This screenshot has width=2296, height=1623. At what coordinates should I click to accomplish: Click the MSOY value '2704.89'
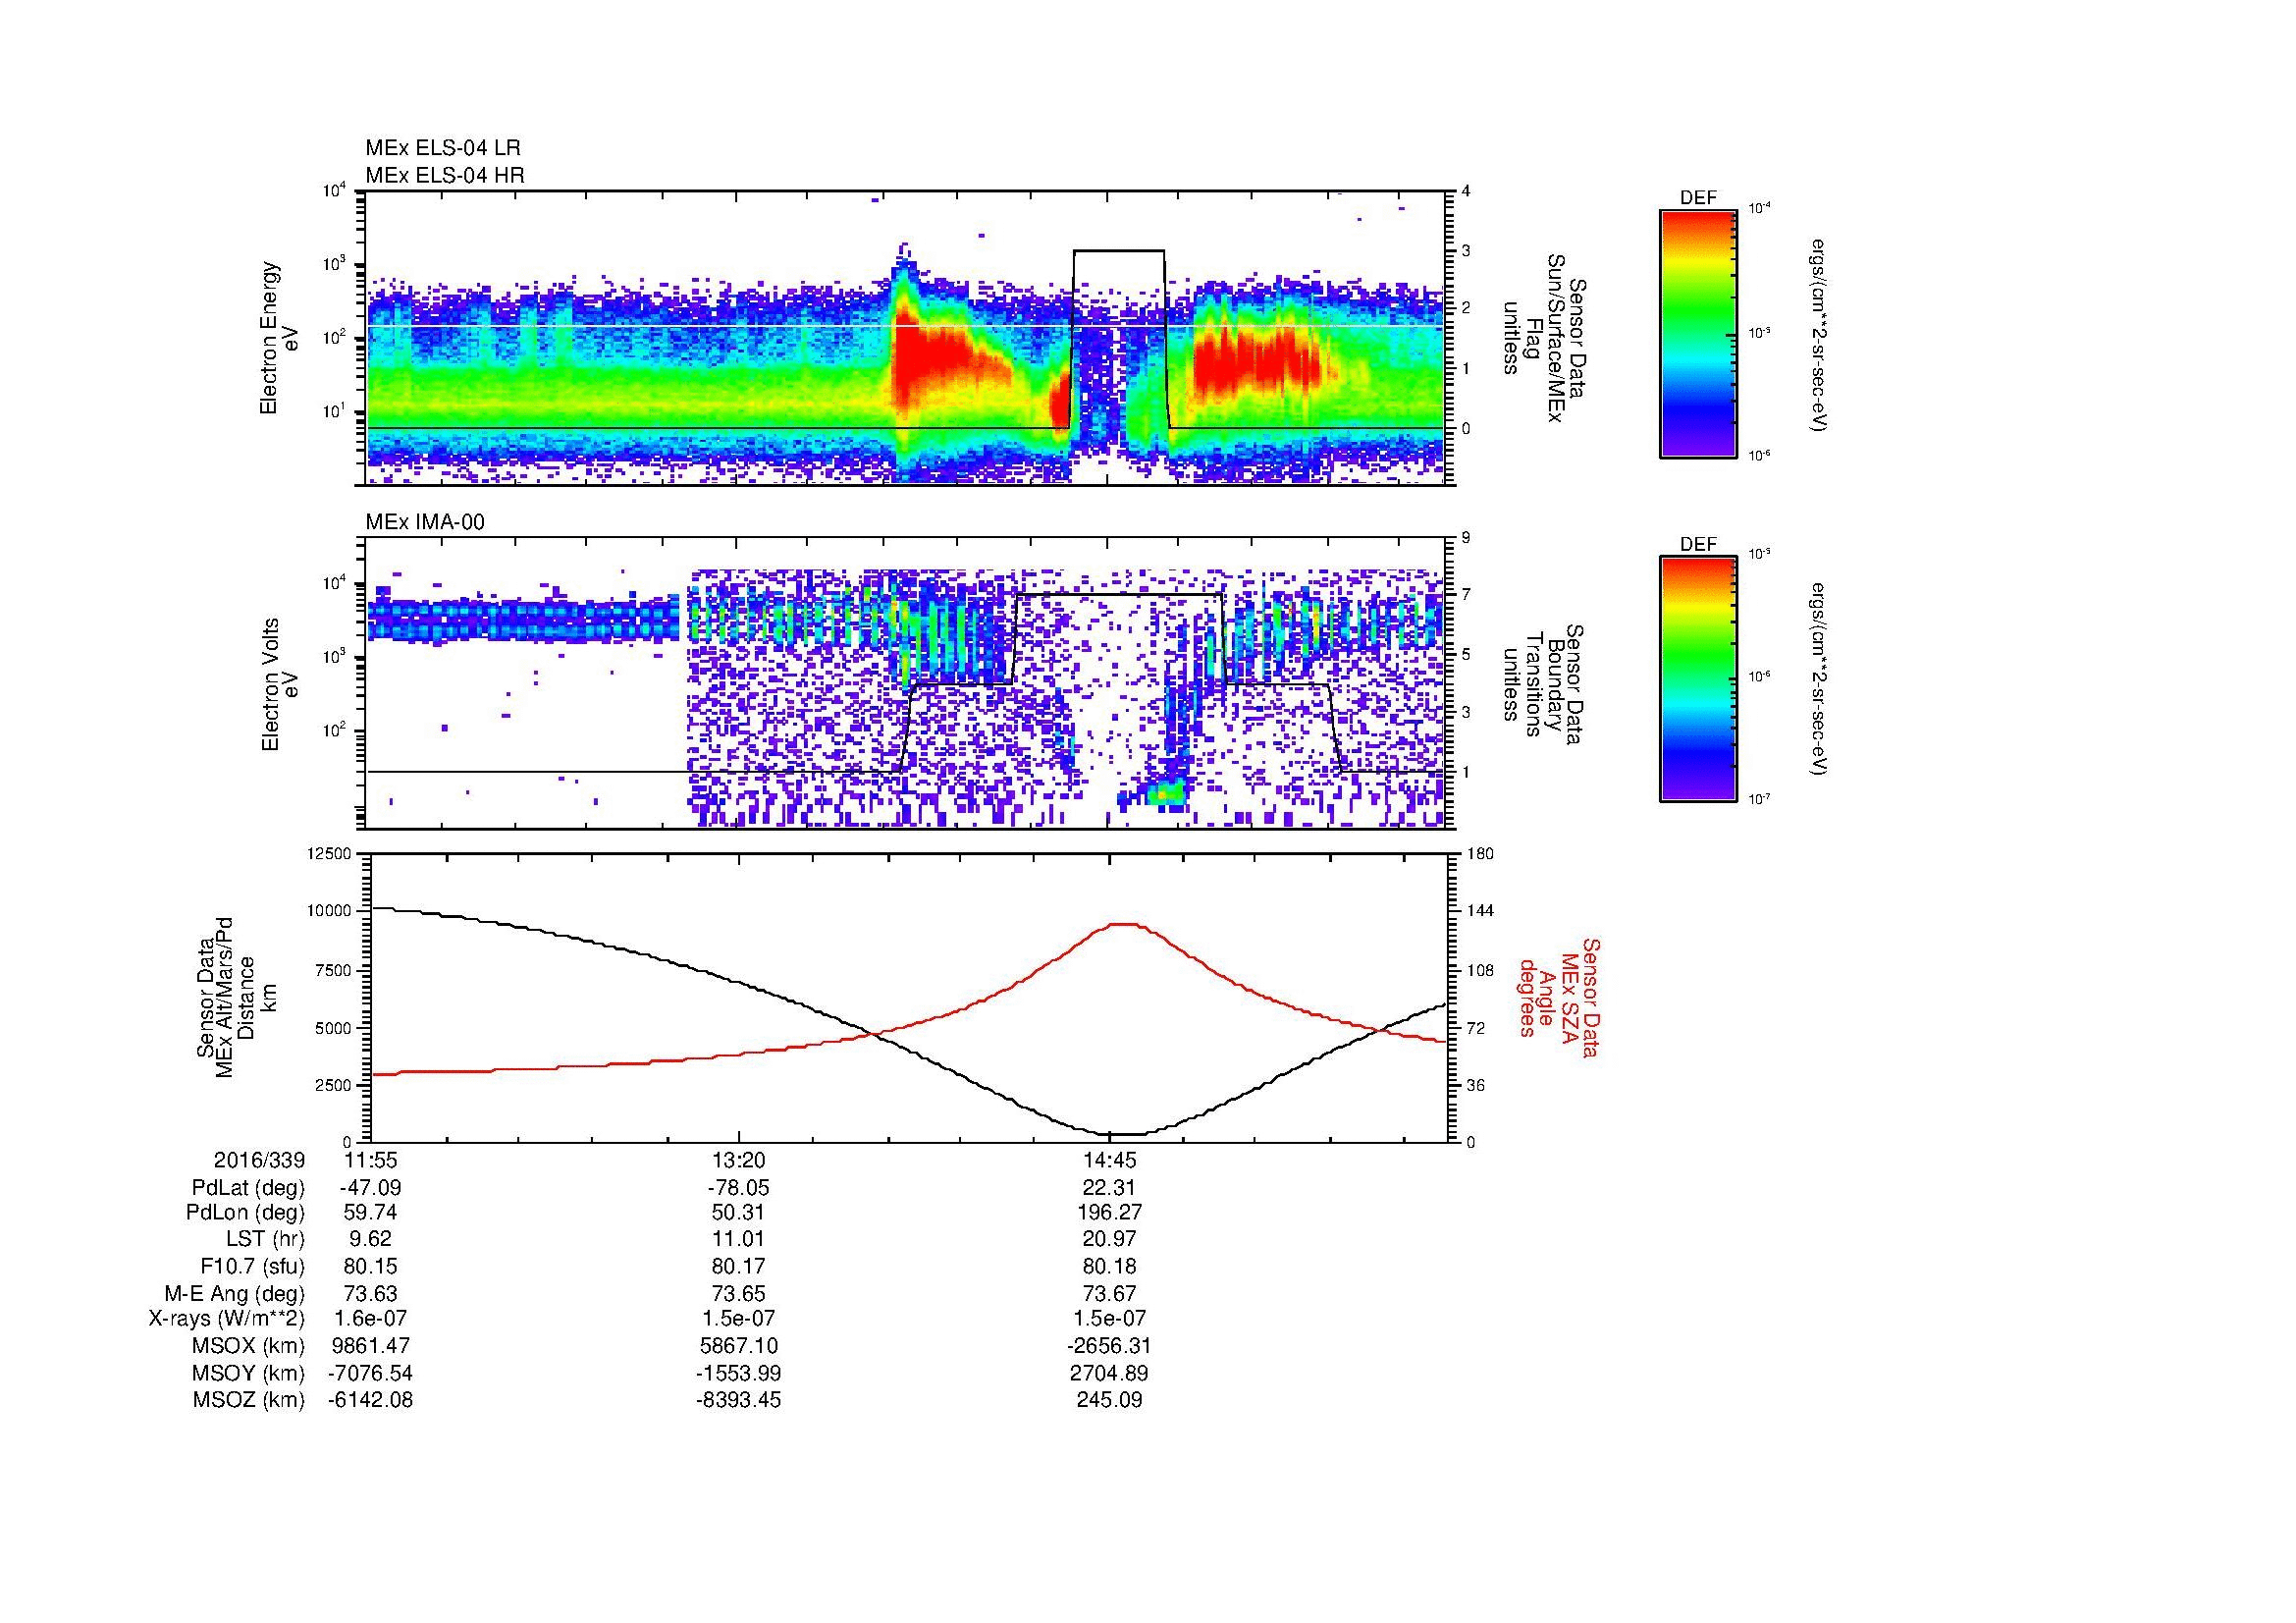1109,1373
